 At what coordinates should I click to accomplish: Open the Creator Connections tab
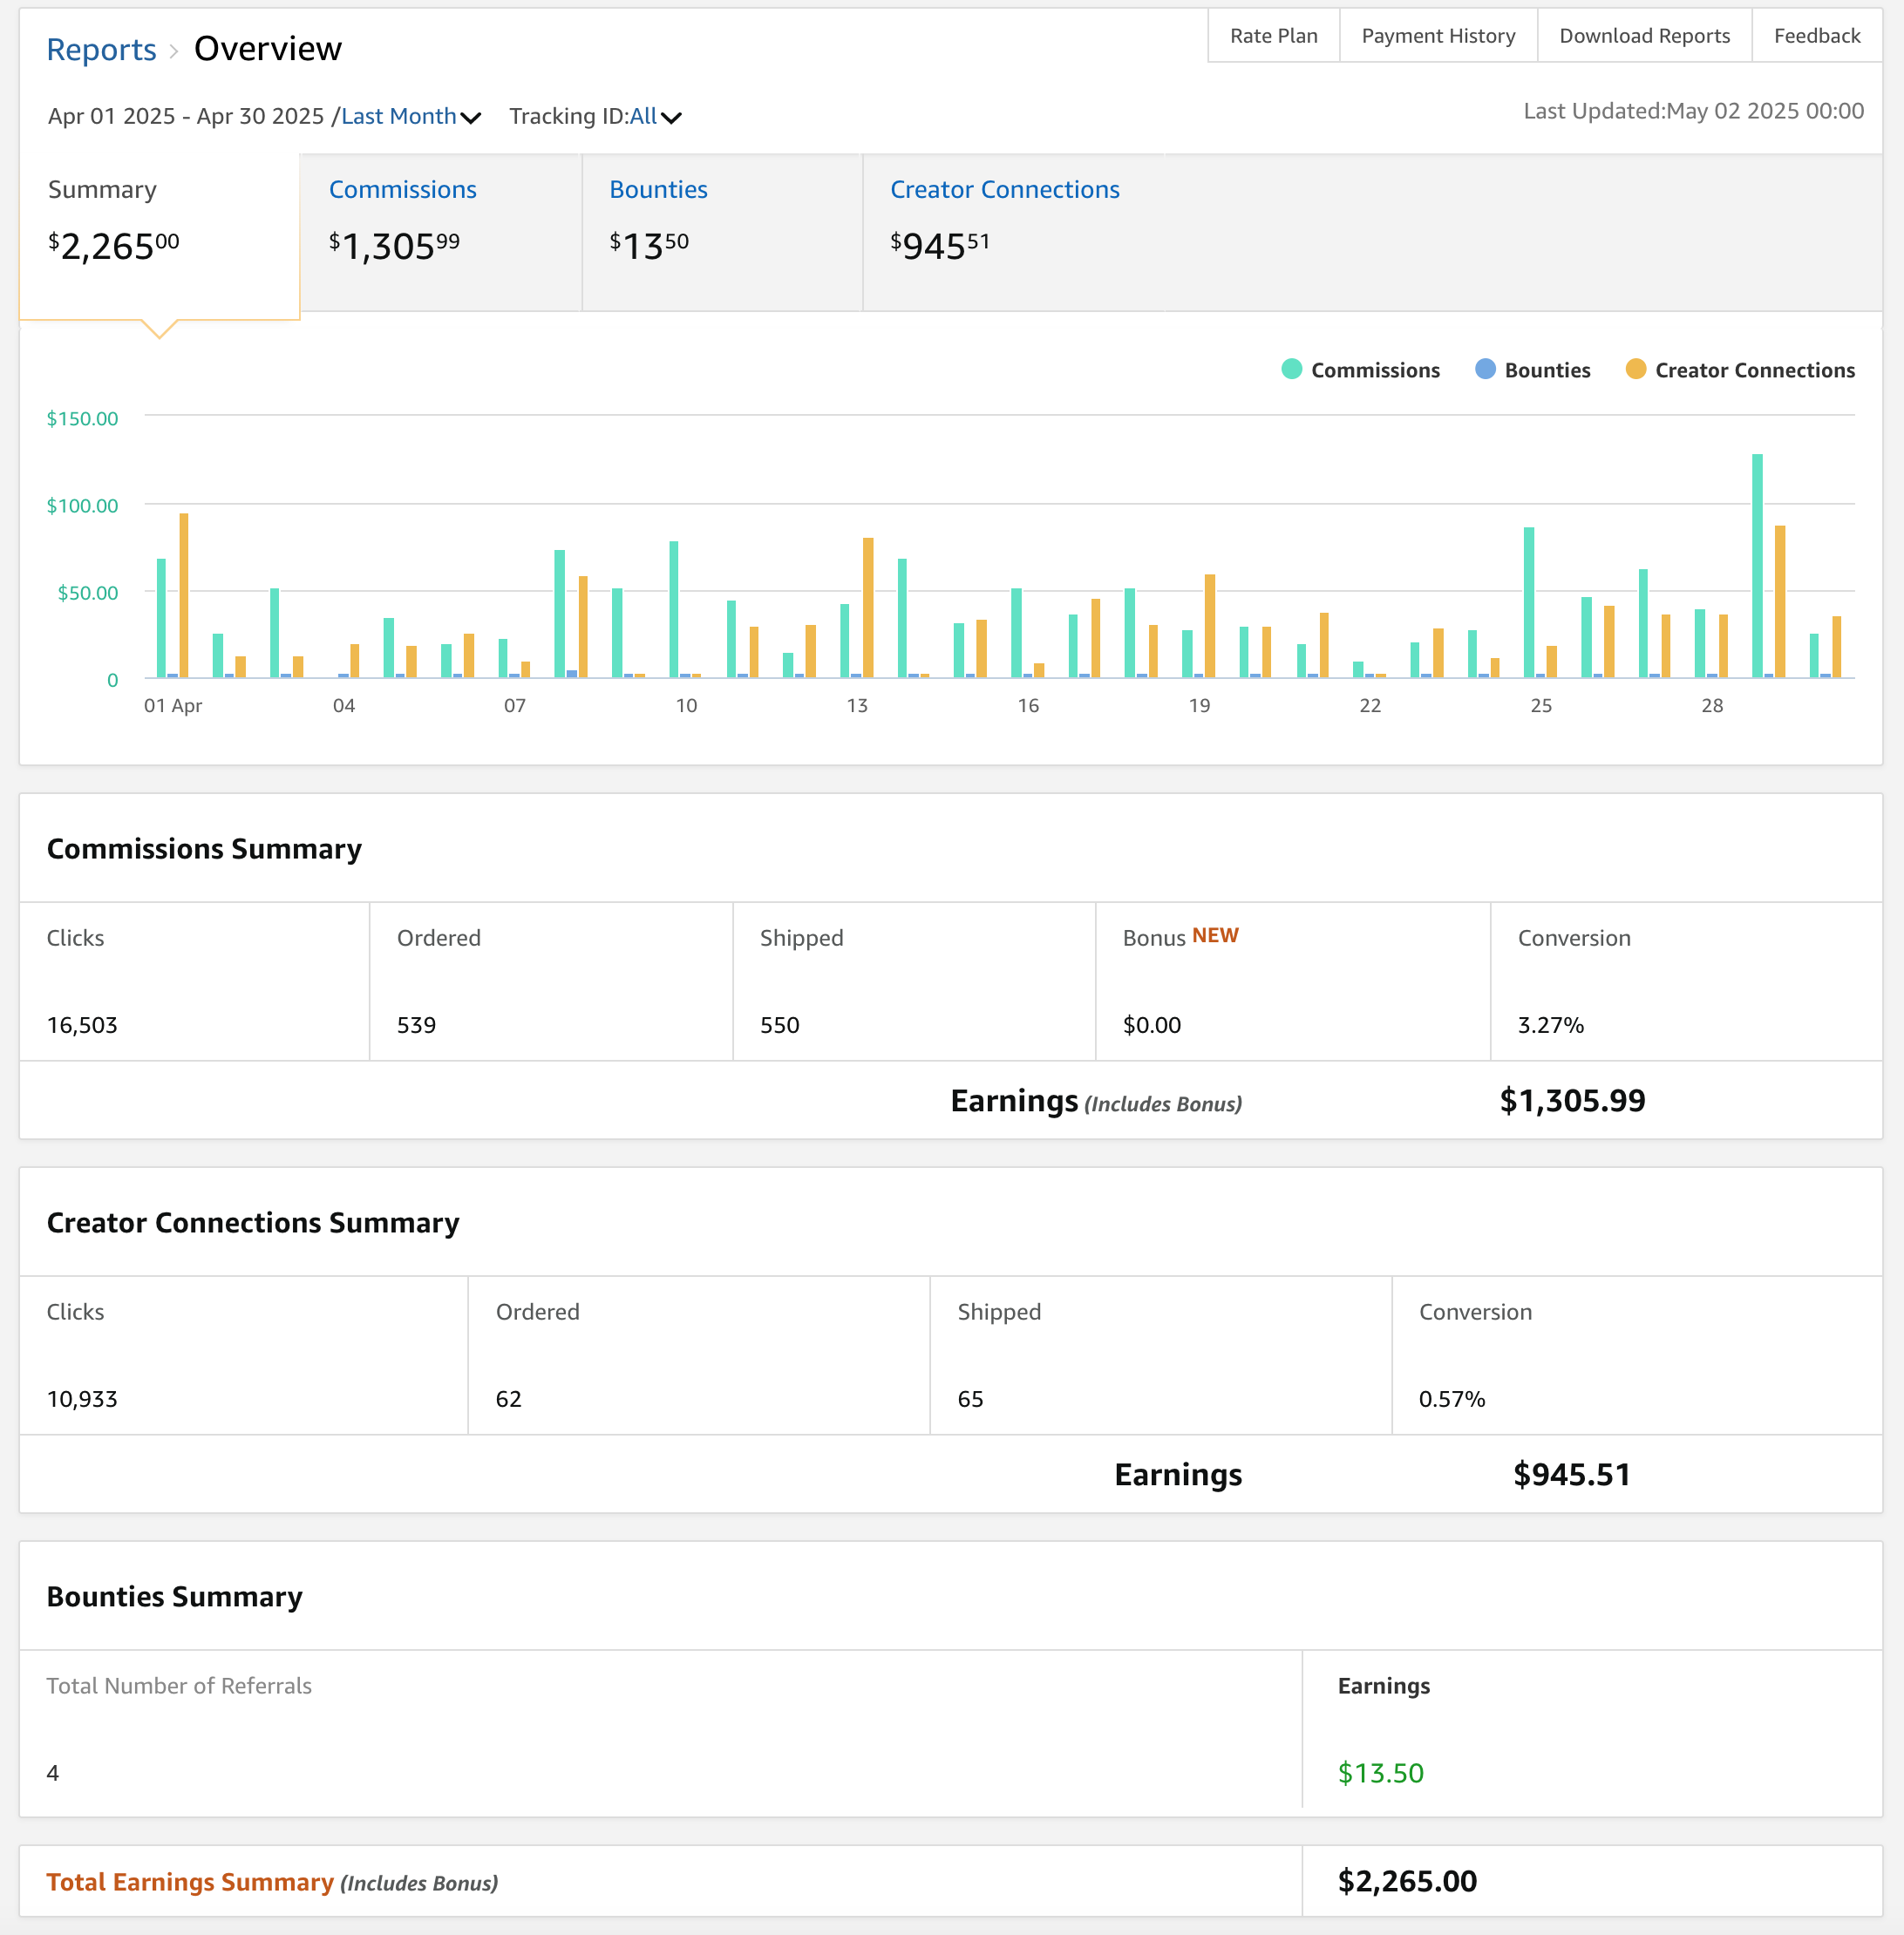pos(1004,189)
